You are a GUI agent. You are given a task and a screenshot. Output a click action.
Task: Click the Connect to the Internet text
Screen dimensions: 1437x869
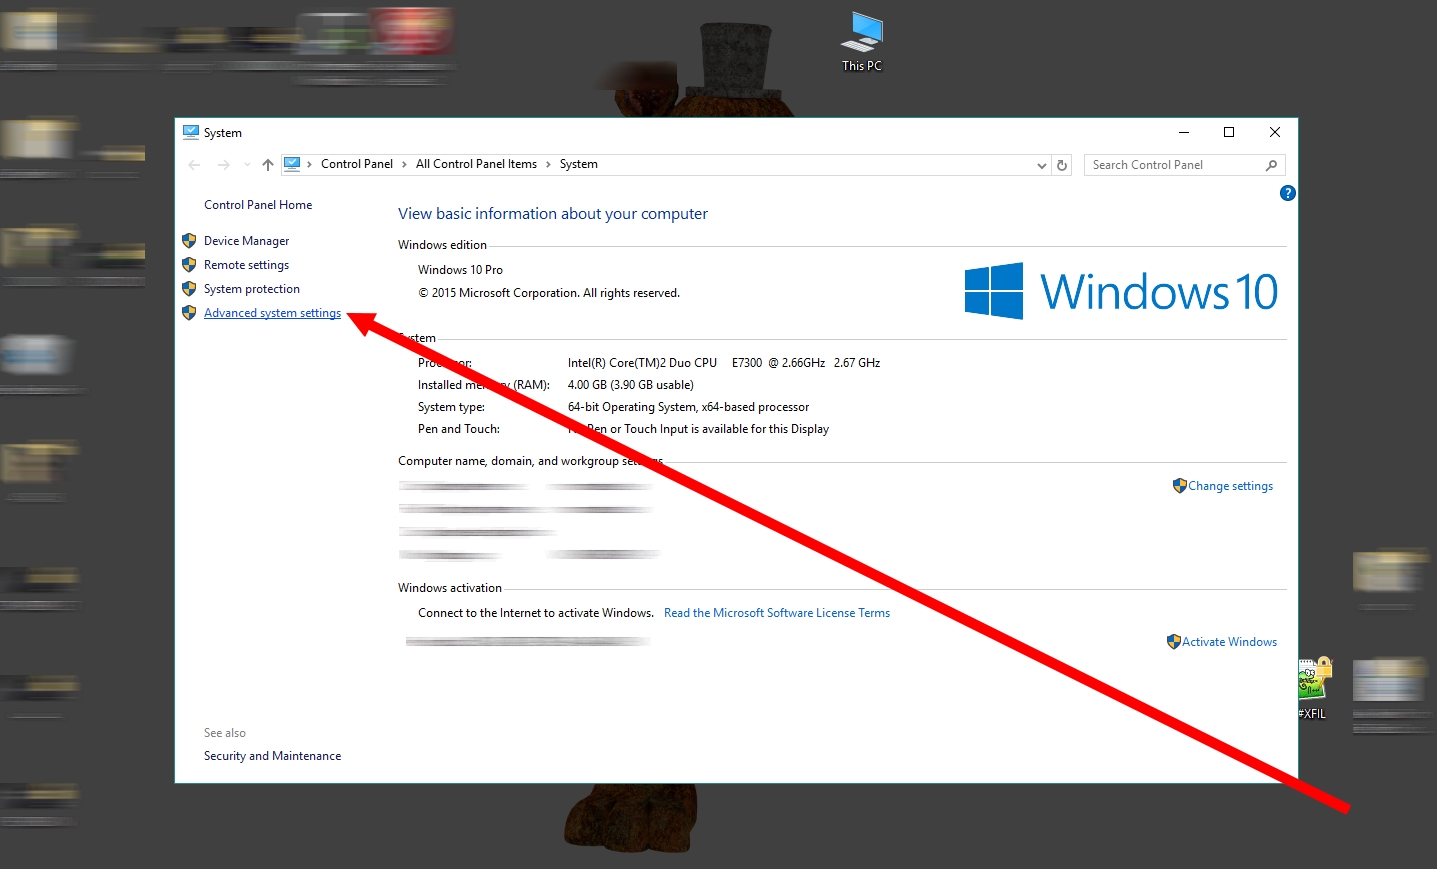tap(536, 613)
